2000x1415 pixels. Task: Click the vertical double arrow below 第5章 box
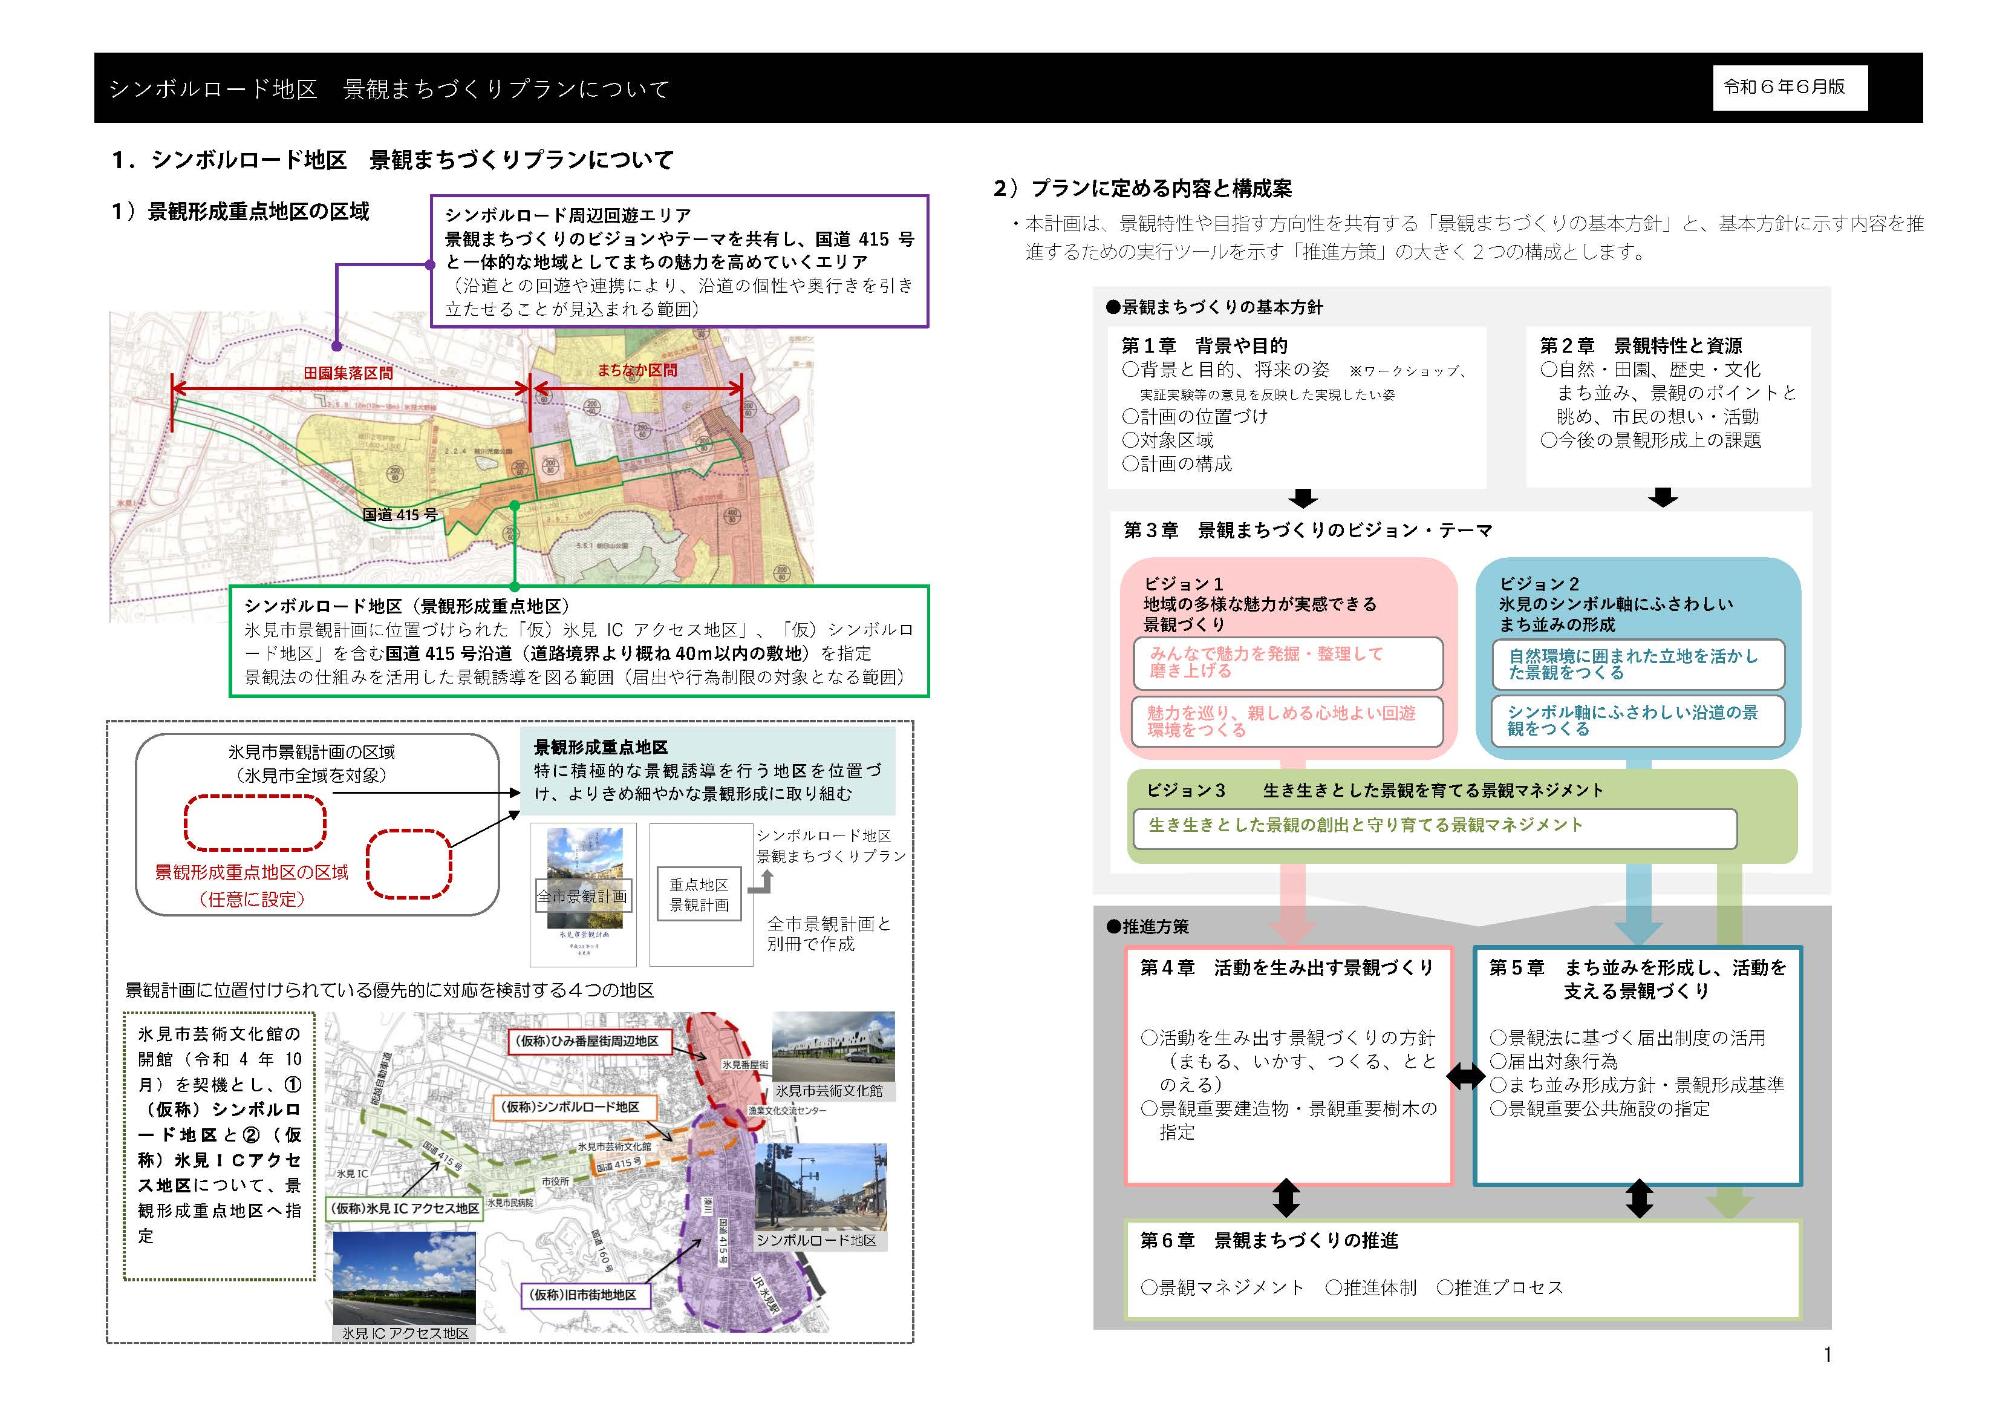pos(1639,1198)
